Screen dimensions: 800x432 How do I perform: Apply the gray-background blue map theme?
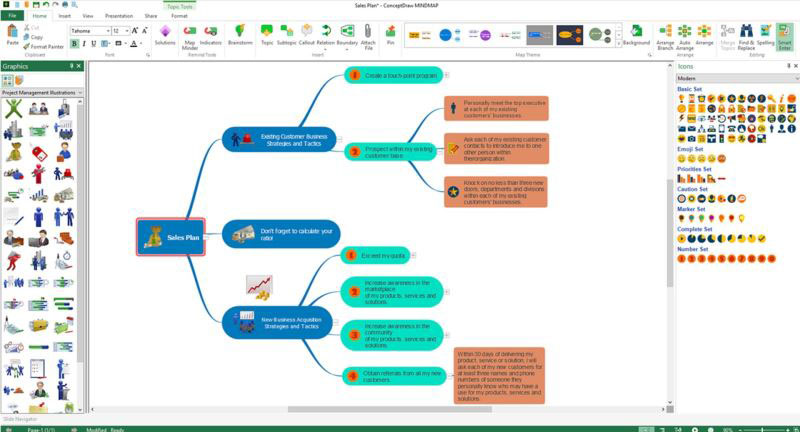[x=540, y=35]
